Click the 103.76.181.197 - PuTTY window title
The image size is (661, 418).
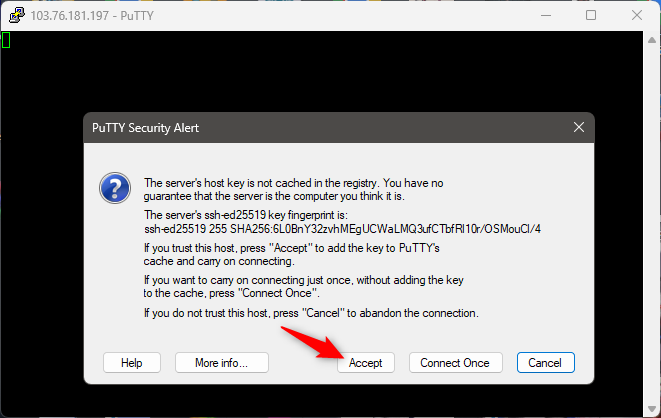92,16
